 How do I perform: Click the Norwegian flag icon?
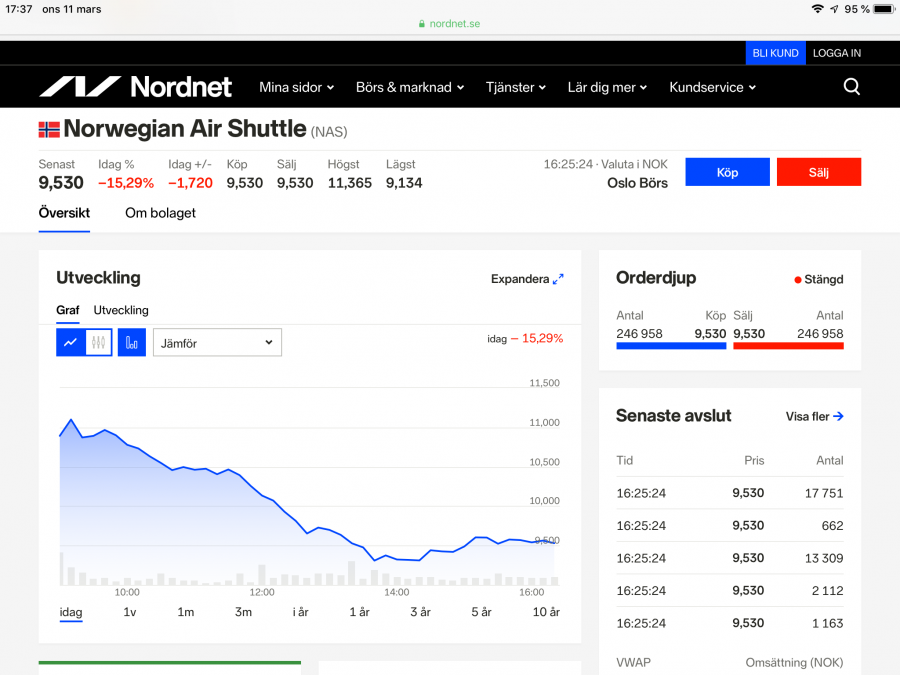pos(49,129)
